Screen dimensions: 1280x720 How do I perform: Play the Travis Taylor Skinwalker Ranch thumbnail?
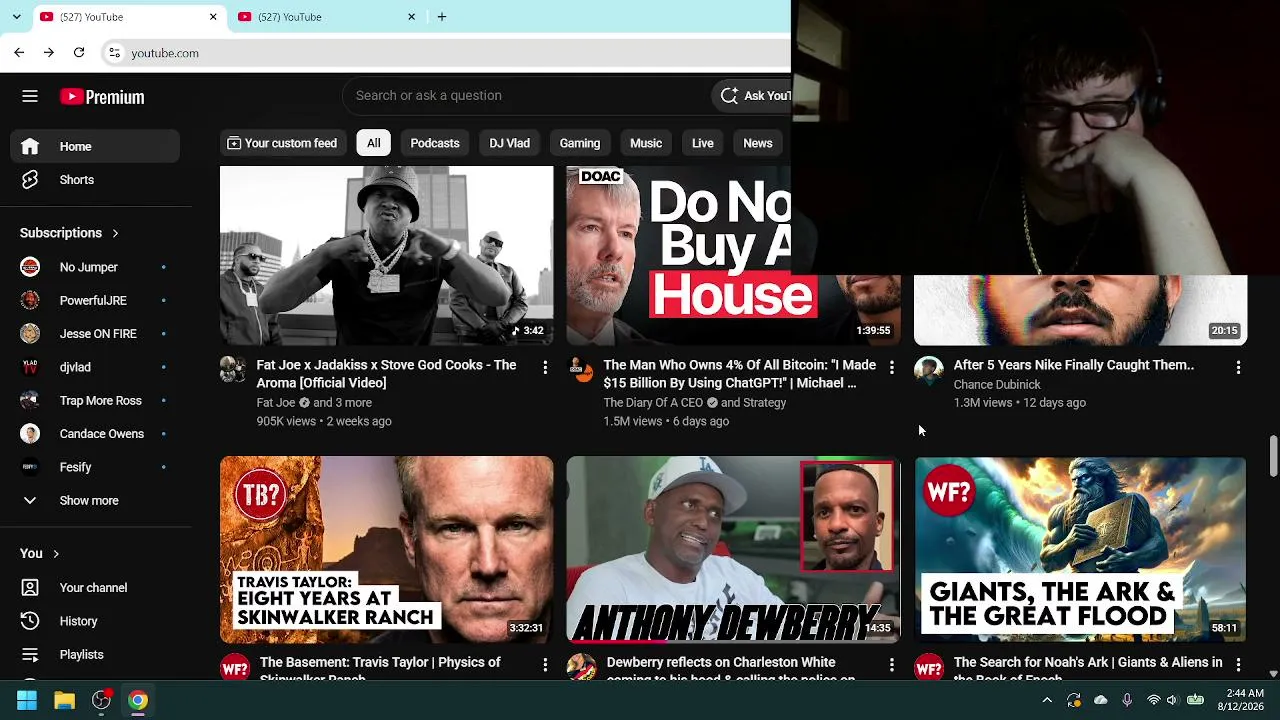pyautogui.click(x=386, y=549)
